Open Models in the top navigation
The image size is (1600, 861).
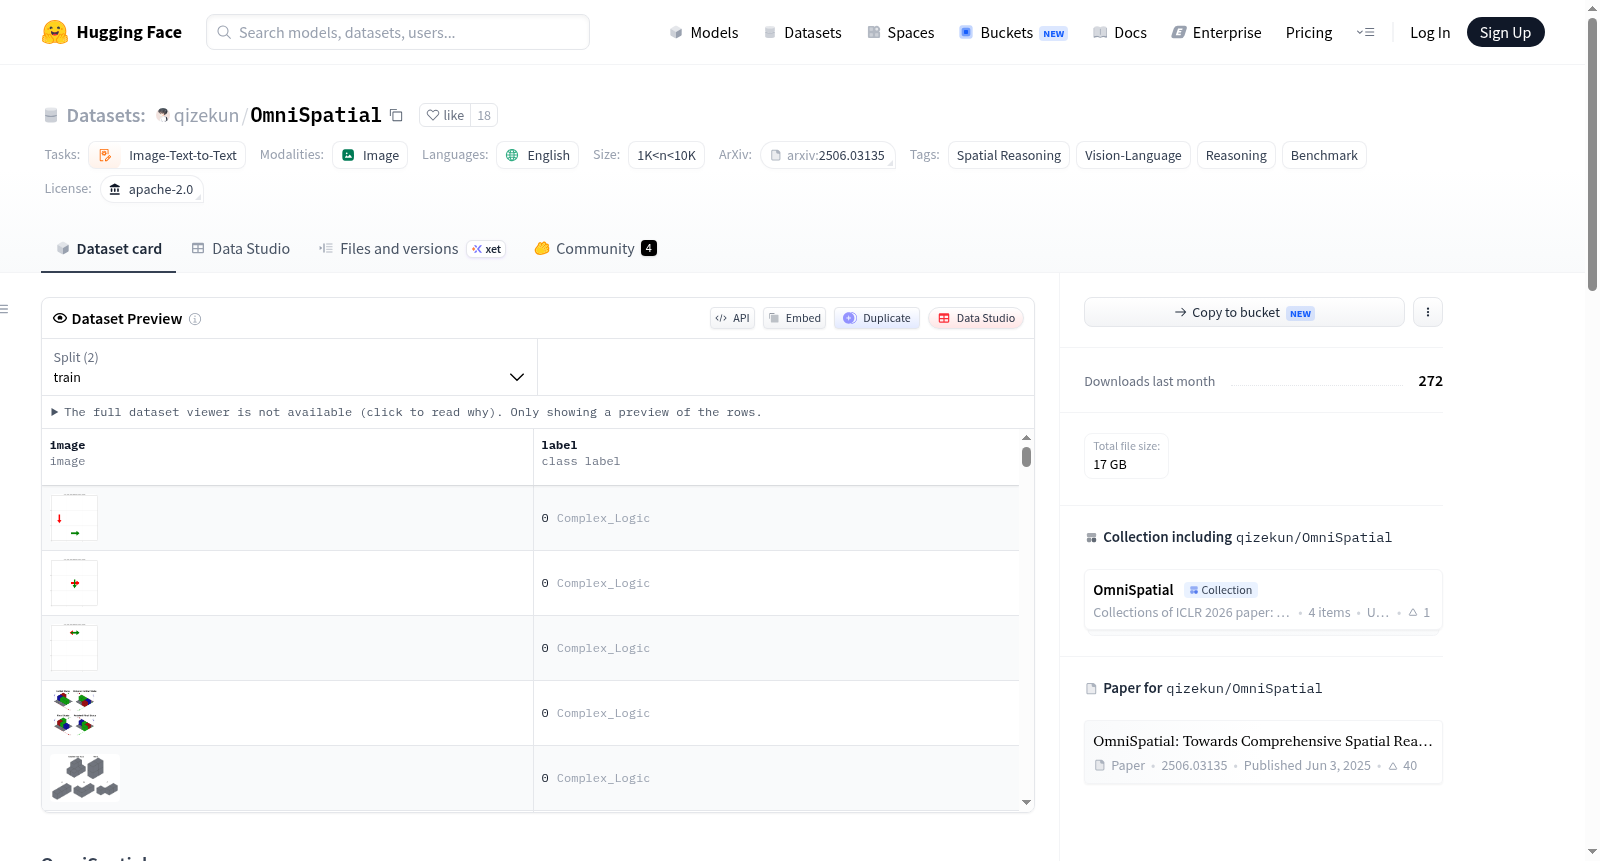click(x=704, y=32)
